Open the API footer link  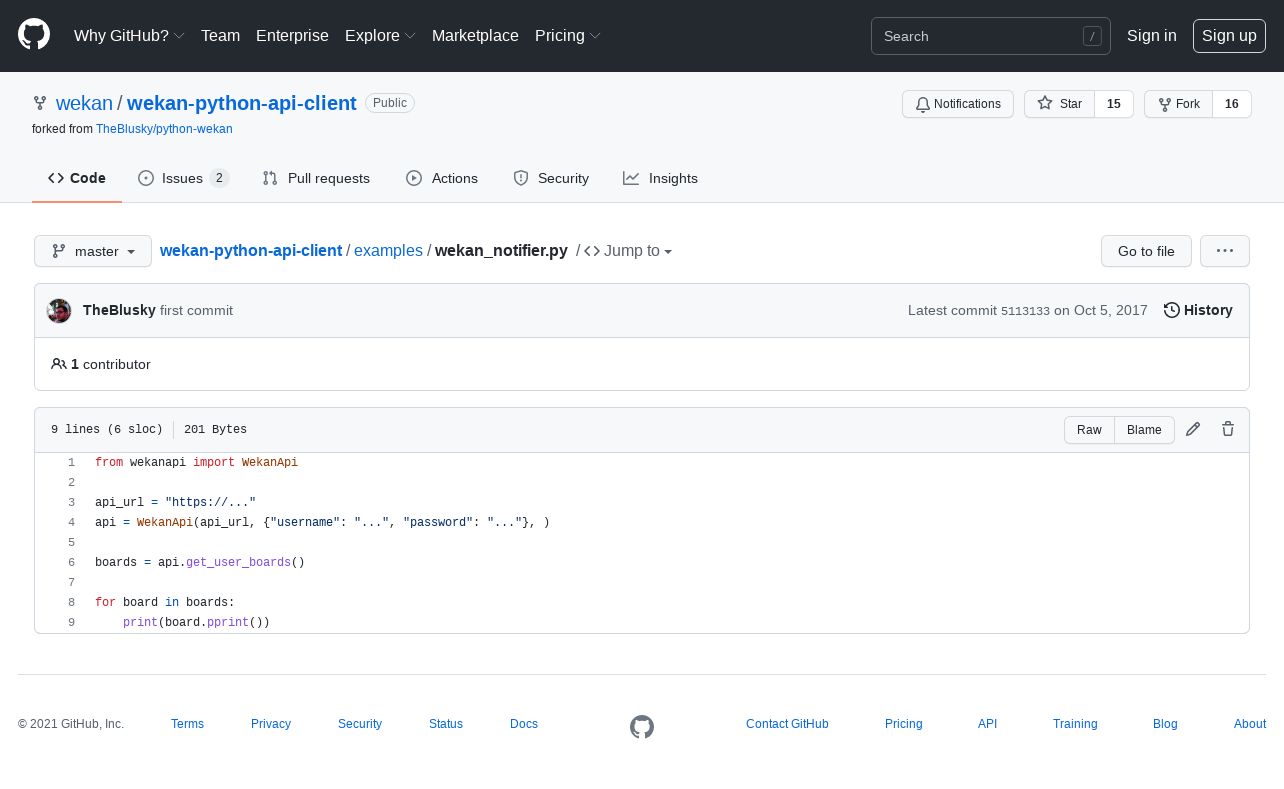(x=988, y=724)
